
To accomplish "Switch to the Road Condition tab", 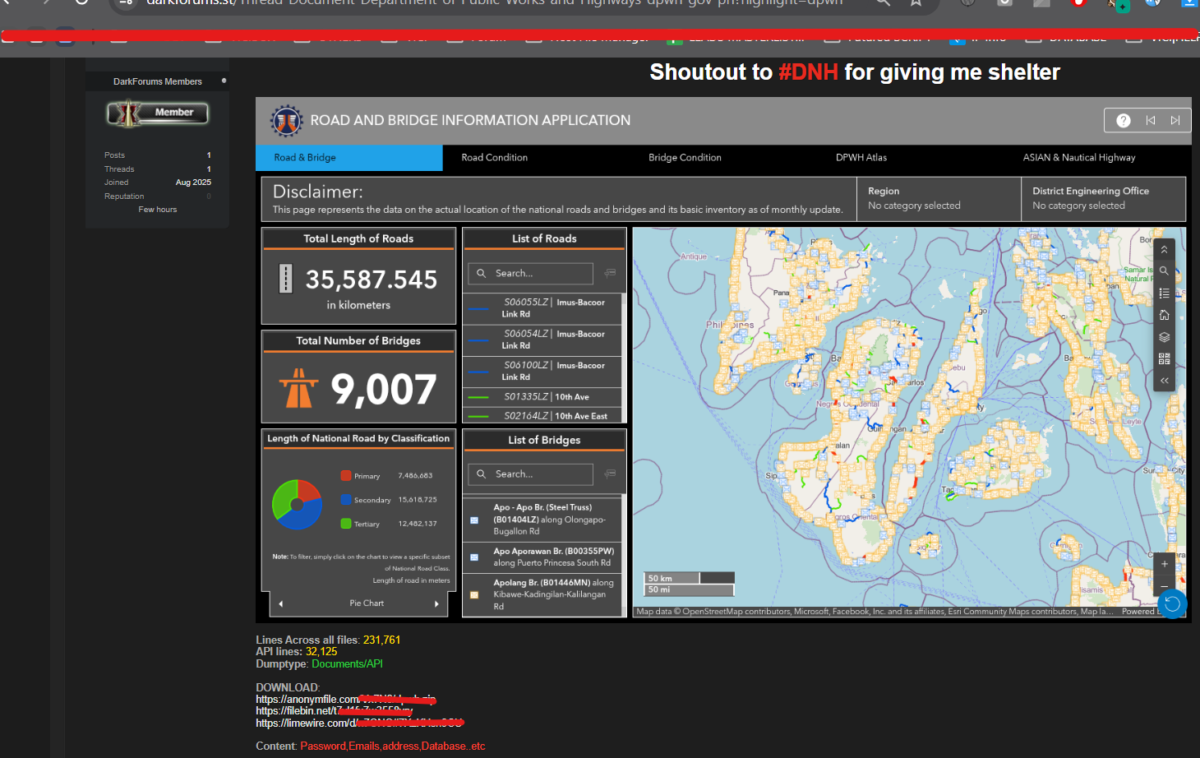I will click(494, 158).
